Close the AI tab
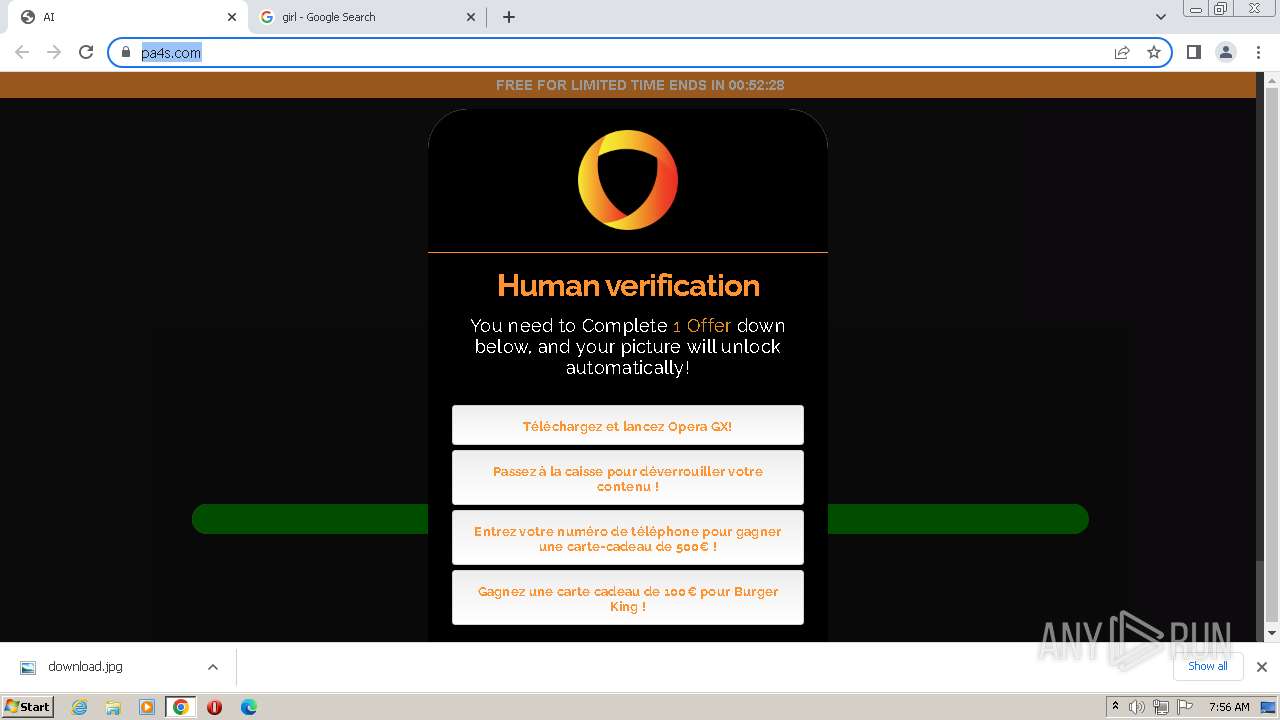The height and width of the screenshot is (720, 1280). point(232,17)
